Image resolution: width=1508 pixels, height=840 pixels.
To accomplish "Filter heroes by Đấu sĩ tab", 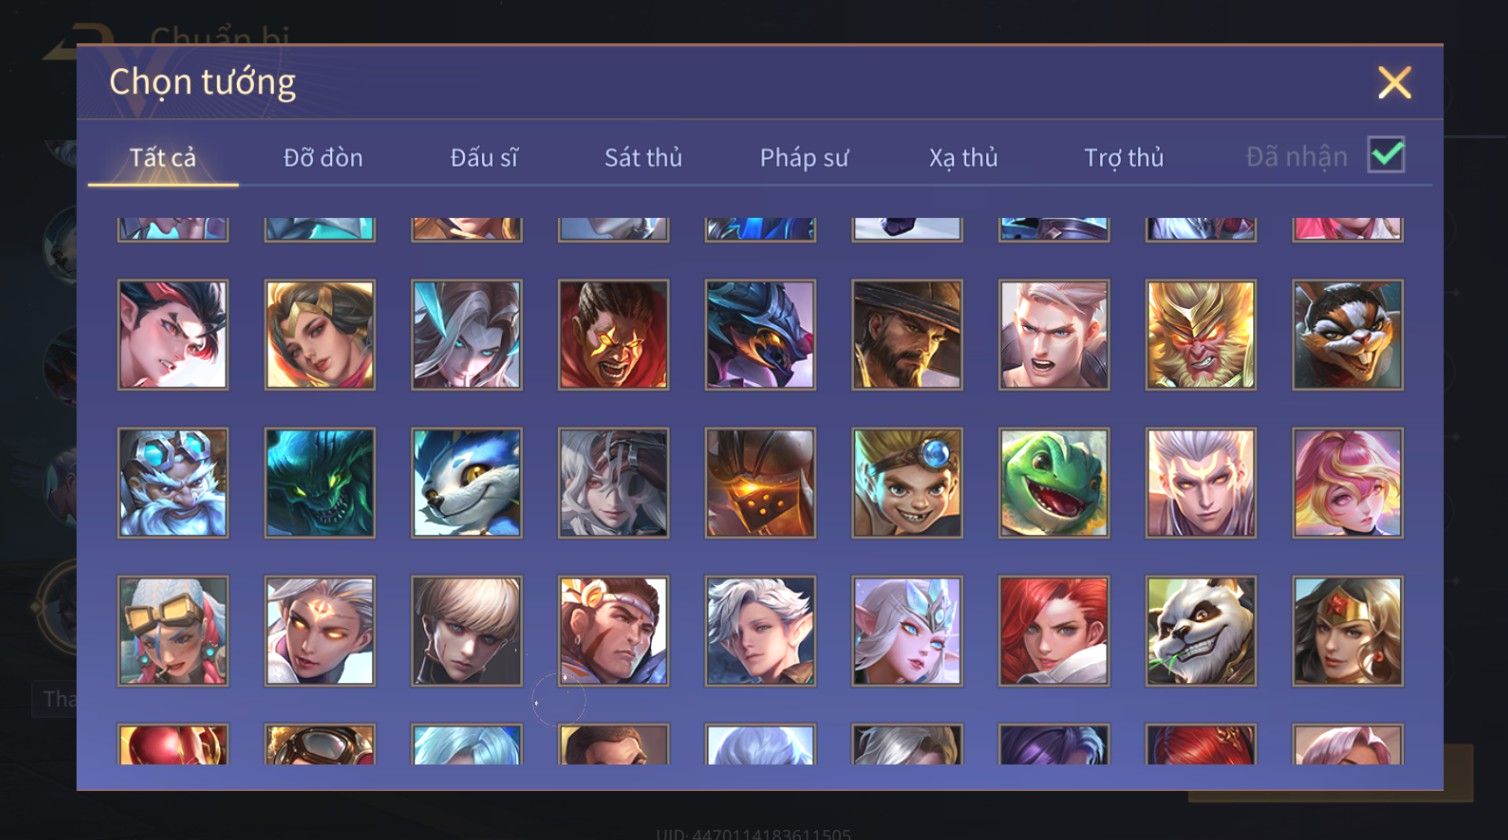I will click(484, 158).
